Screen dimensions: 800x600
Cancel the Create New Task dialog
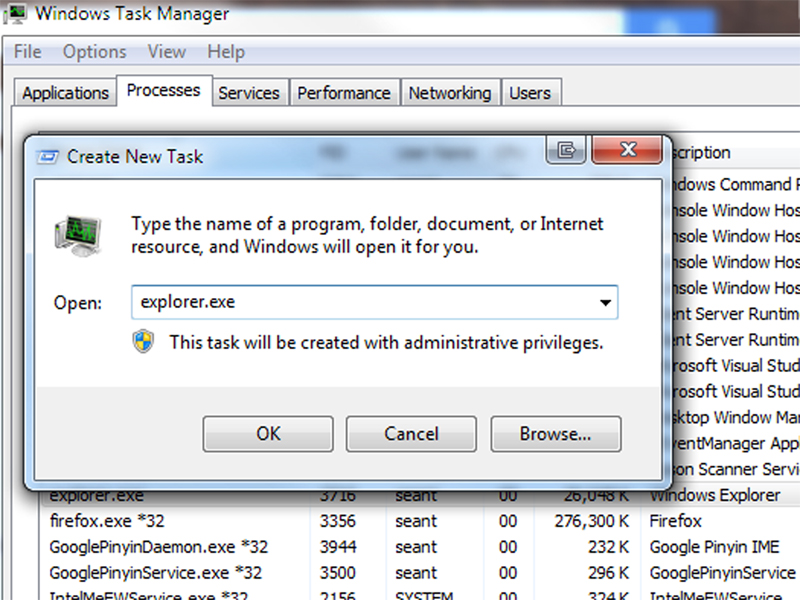coord(411,434)
